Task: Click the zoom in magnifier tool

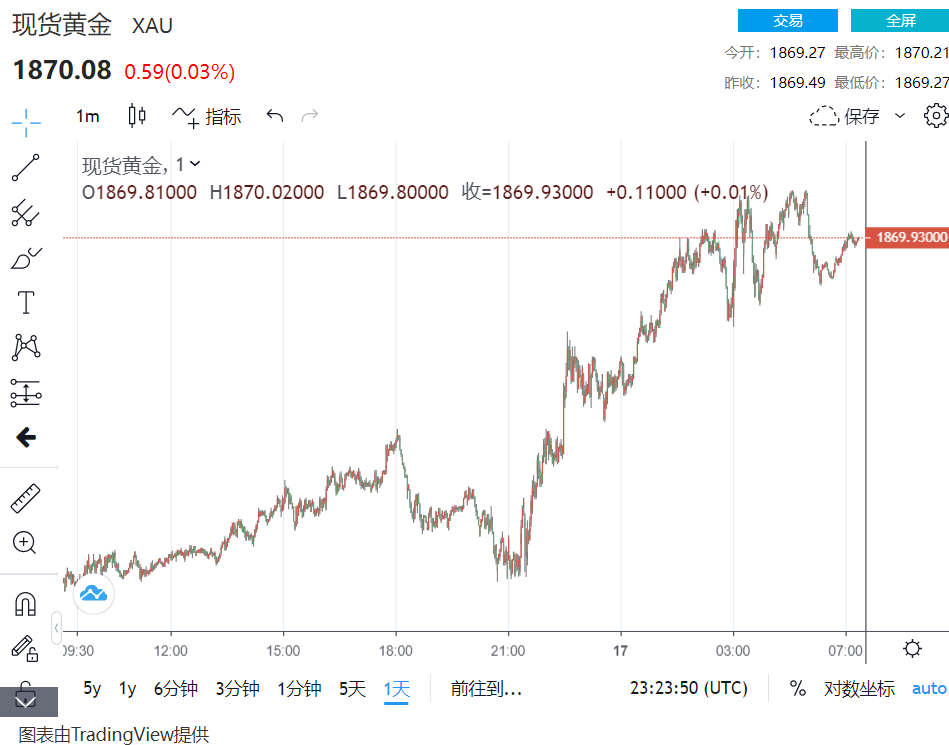Action: click(x=26, y=543)
